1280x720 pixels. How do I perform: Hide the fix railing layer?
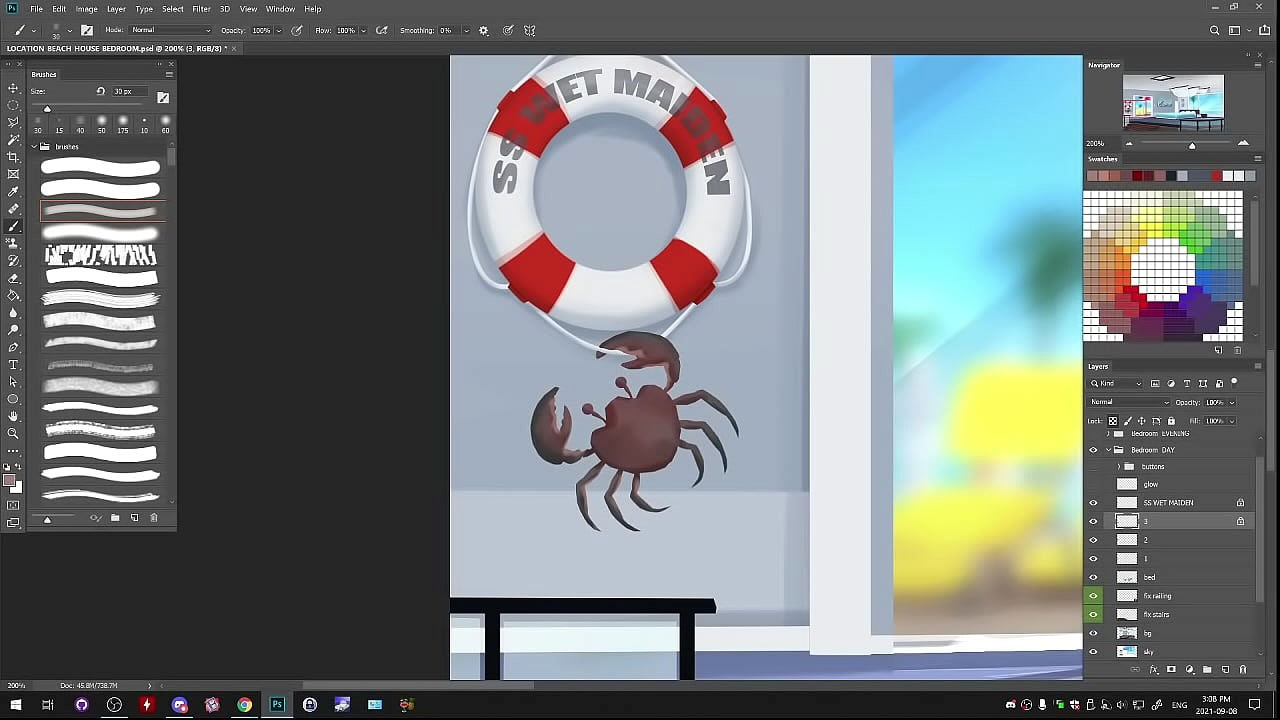coord(1093,596)
